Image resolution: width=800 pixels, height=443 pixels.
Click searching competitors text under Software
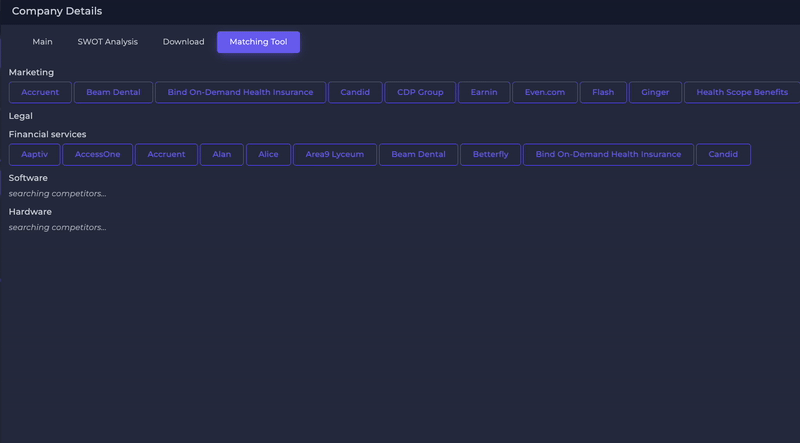click(58, 194)
